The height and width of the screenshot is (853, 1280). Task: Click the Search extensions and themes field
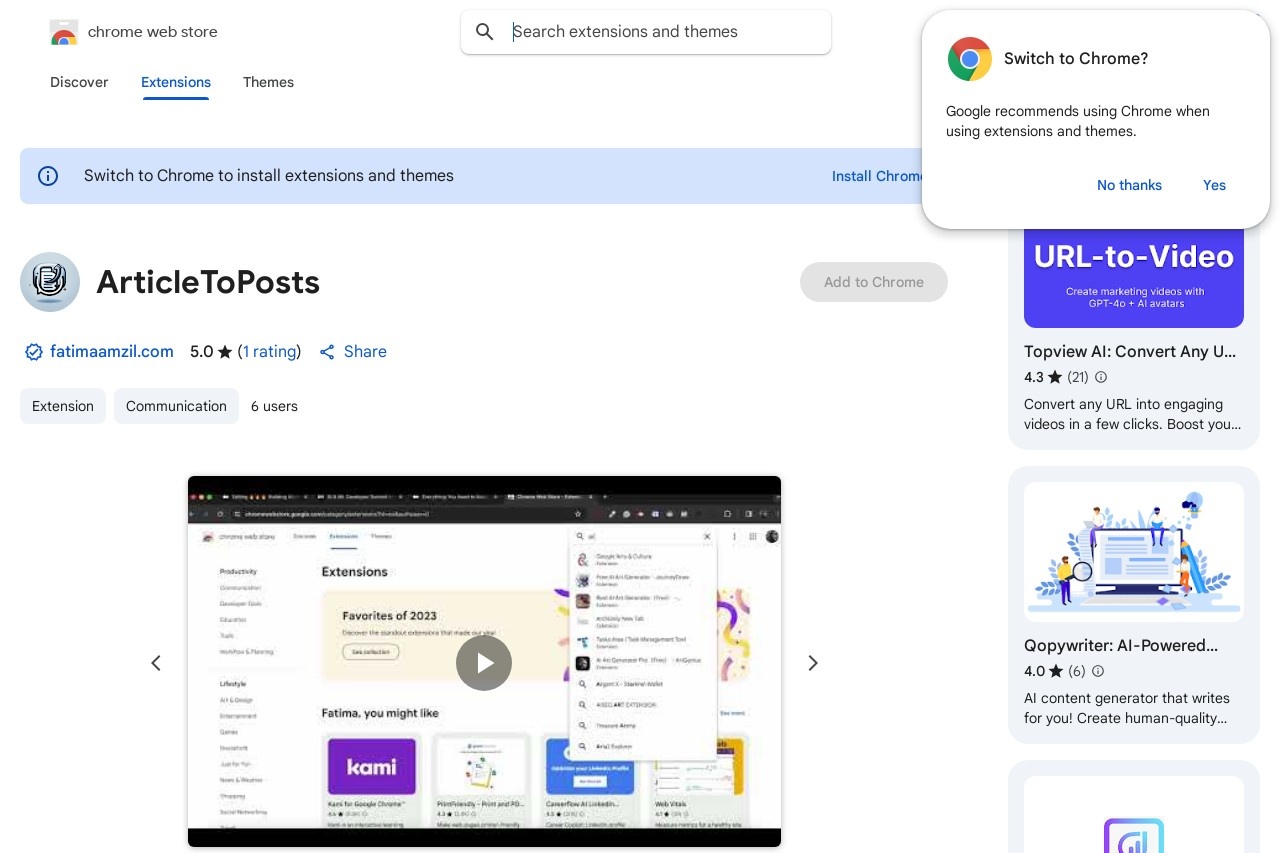coord(646,32)
